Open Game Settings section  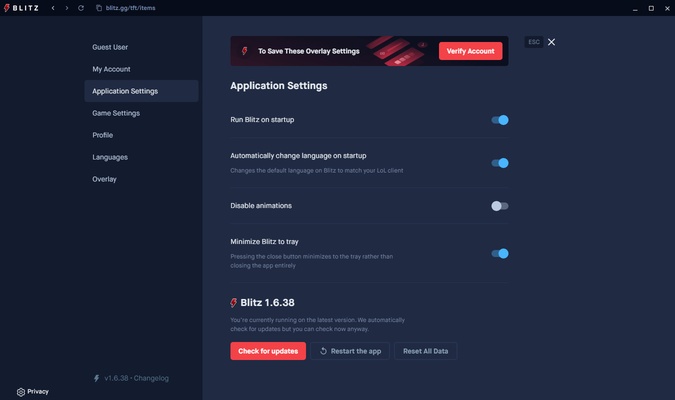(x=116, y=113)
